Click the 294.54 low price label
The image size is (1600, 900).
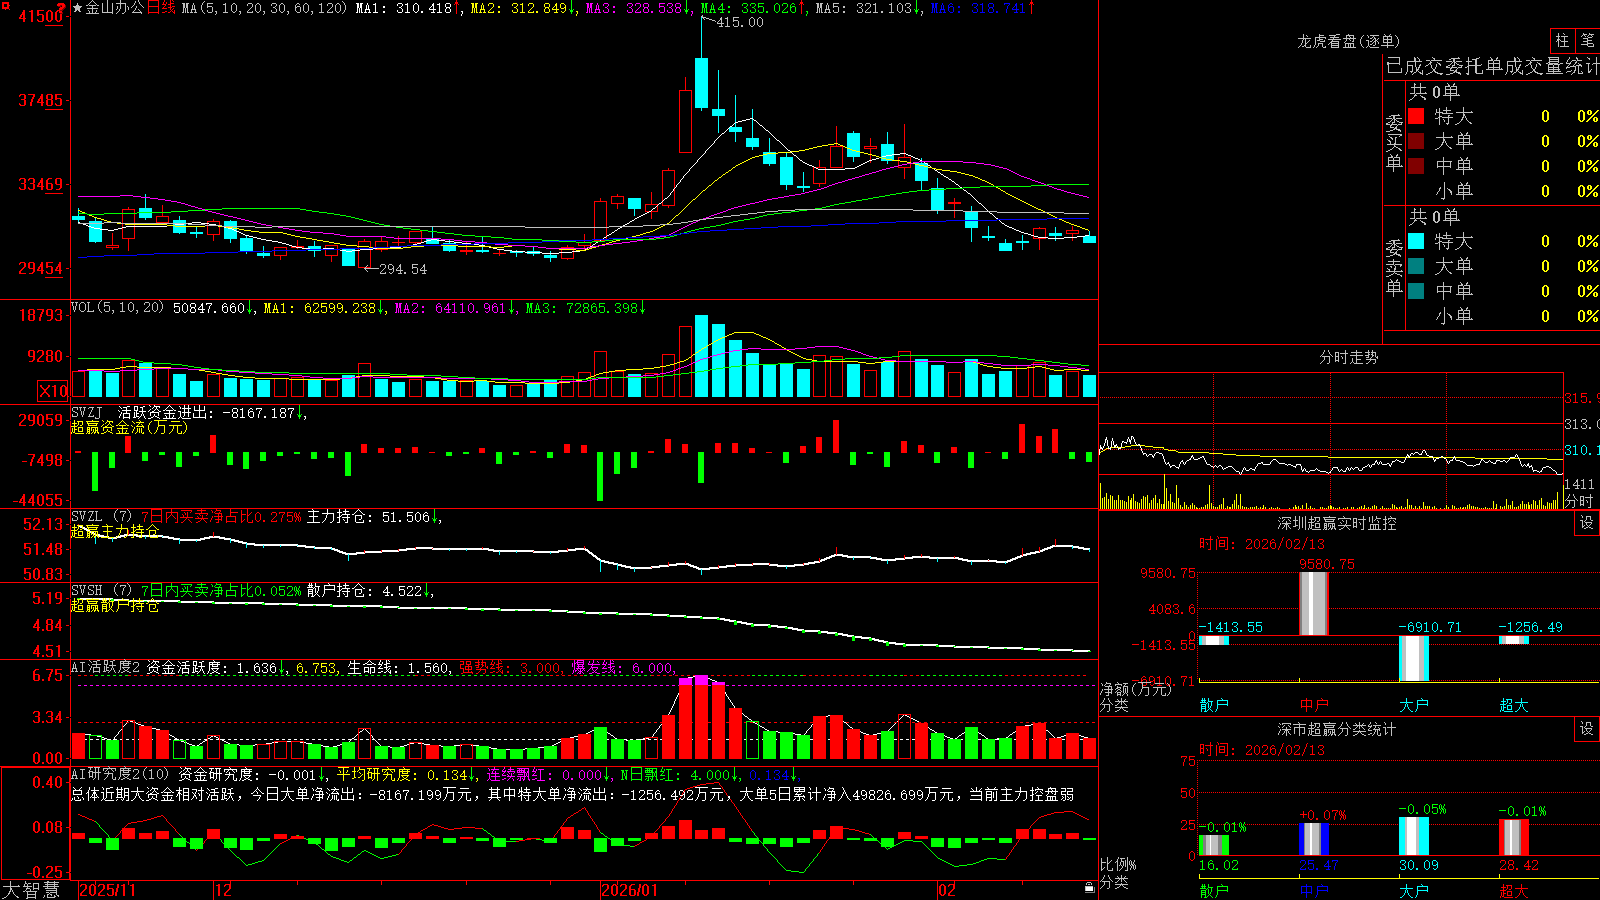click(403, 269)
